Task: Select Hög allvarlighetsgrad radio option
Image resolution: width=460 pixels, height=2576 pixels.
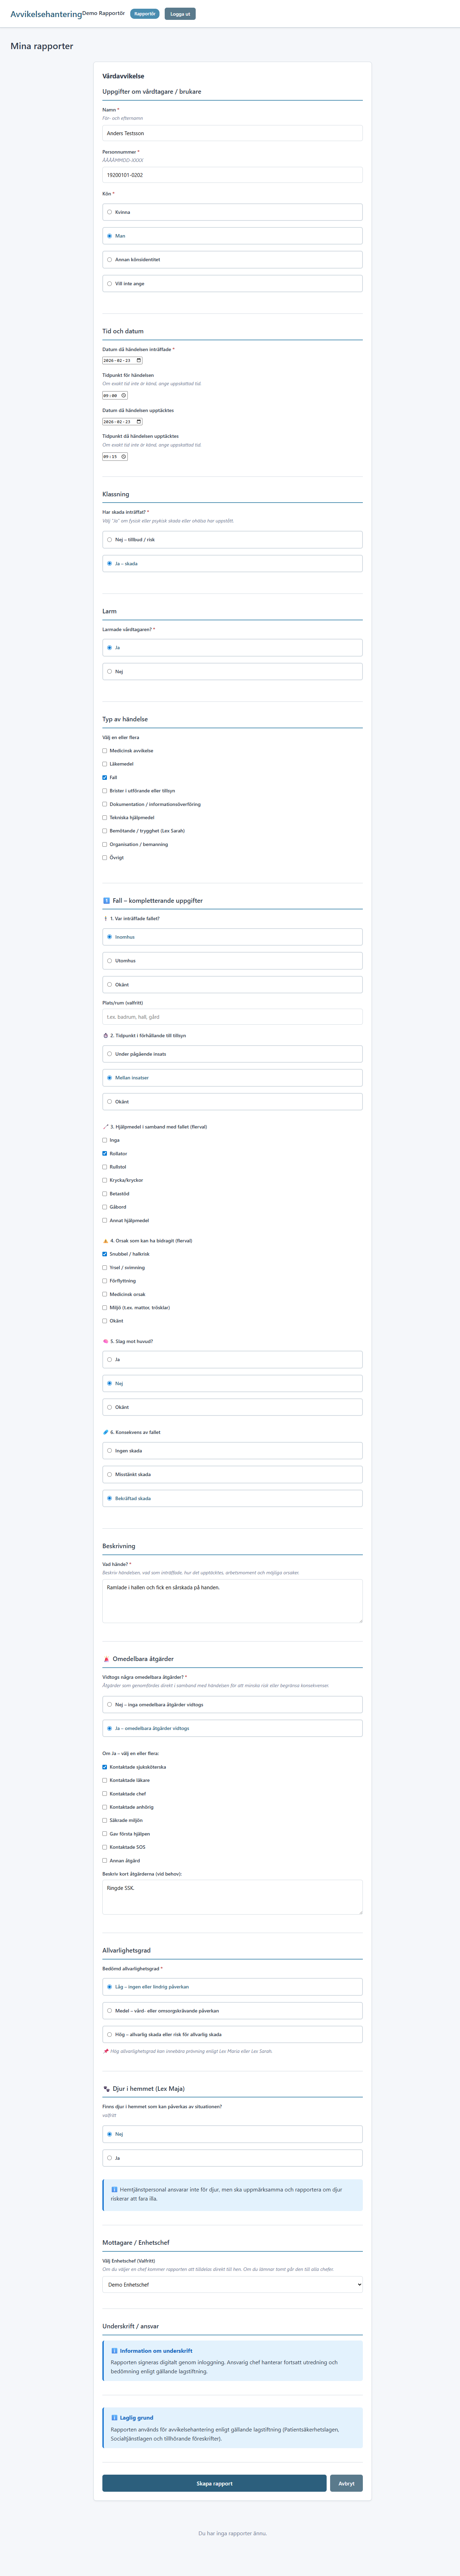Action: [232, 2034]
